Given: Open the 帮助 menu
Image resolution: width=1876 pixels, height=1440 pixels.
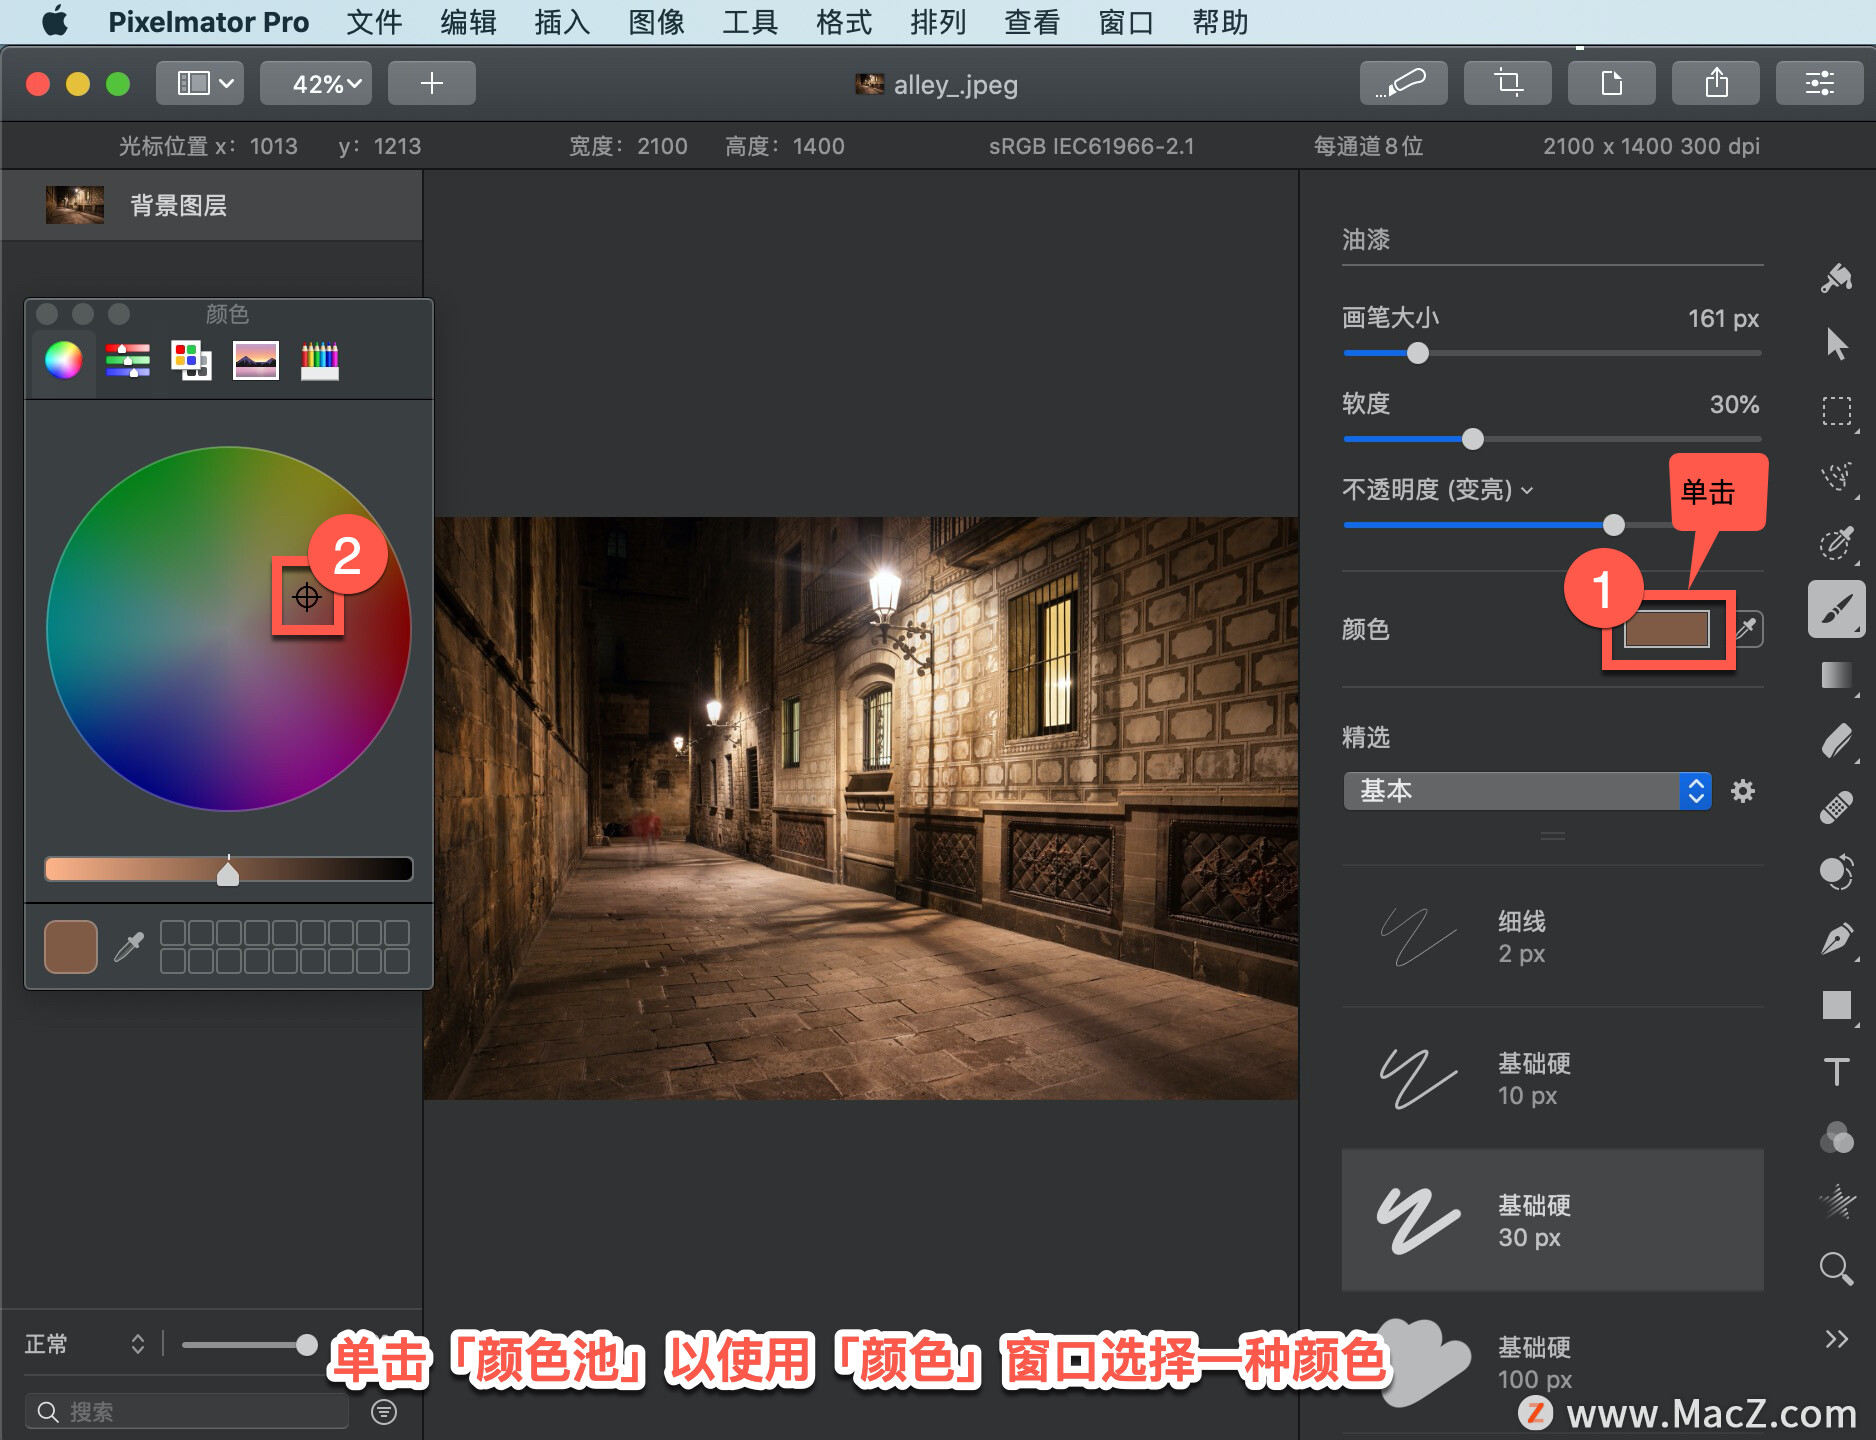Looking at the screenshot, I should point(1220,22).
